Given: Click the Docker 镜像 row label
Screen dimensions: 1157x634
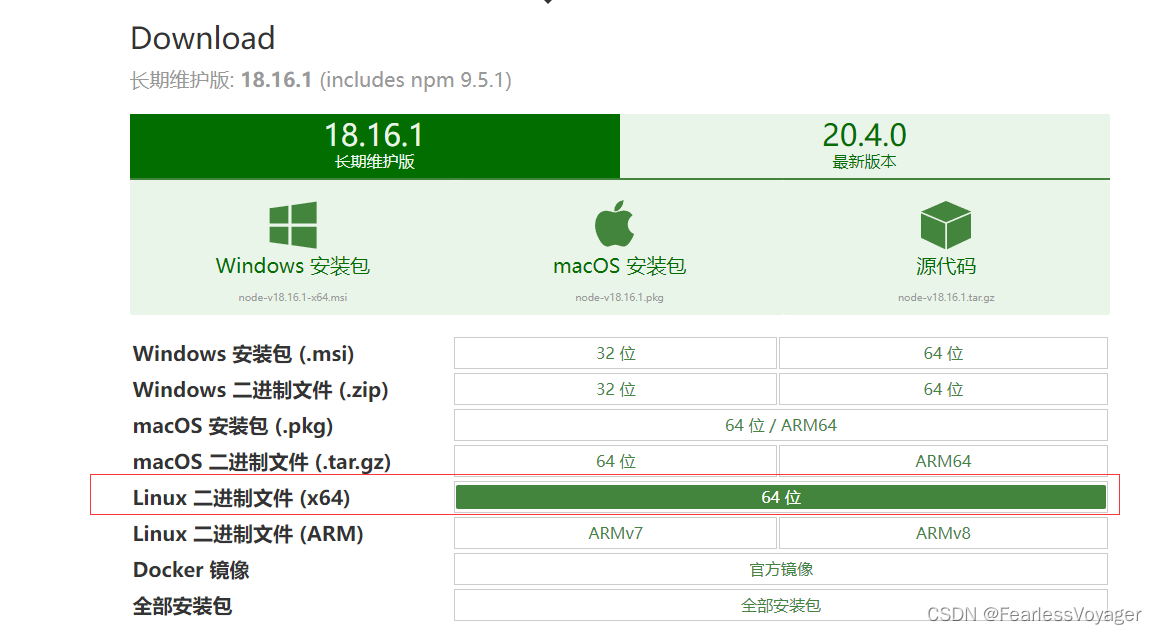Looking at the screenshot, I should [191, 570].
